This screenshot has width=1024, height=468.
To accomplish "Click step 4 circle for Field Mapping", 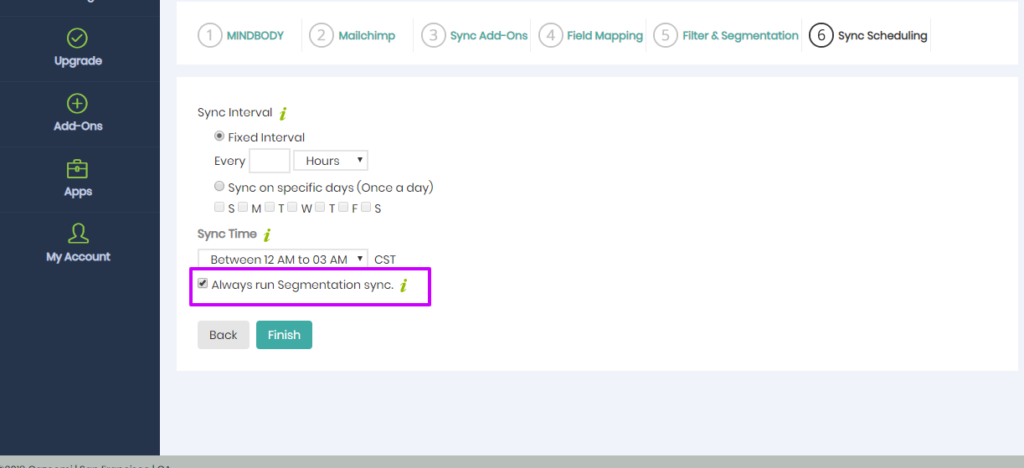I will point(551,35).
